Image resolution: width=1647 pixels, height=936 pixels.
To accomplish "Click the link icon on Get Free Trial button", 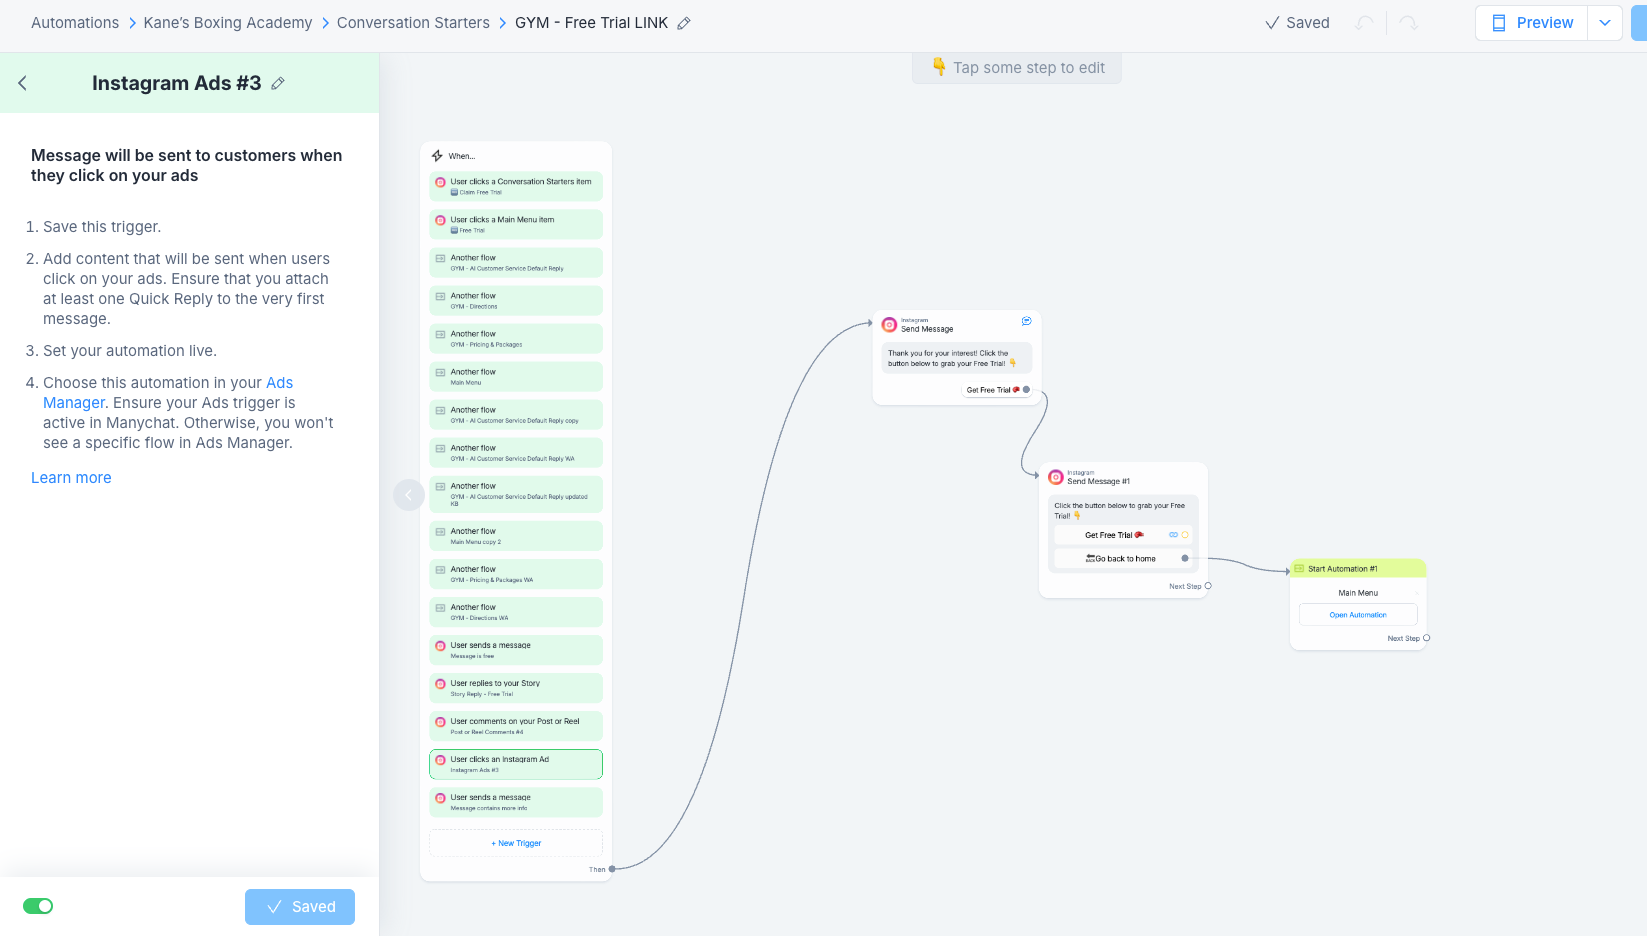I will pos(1173,535).
